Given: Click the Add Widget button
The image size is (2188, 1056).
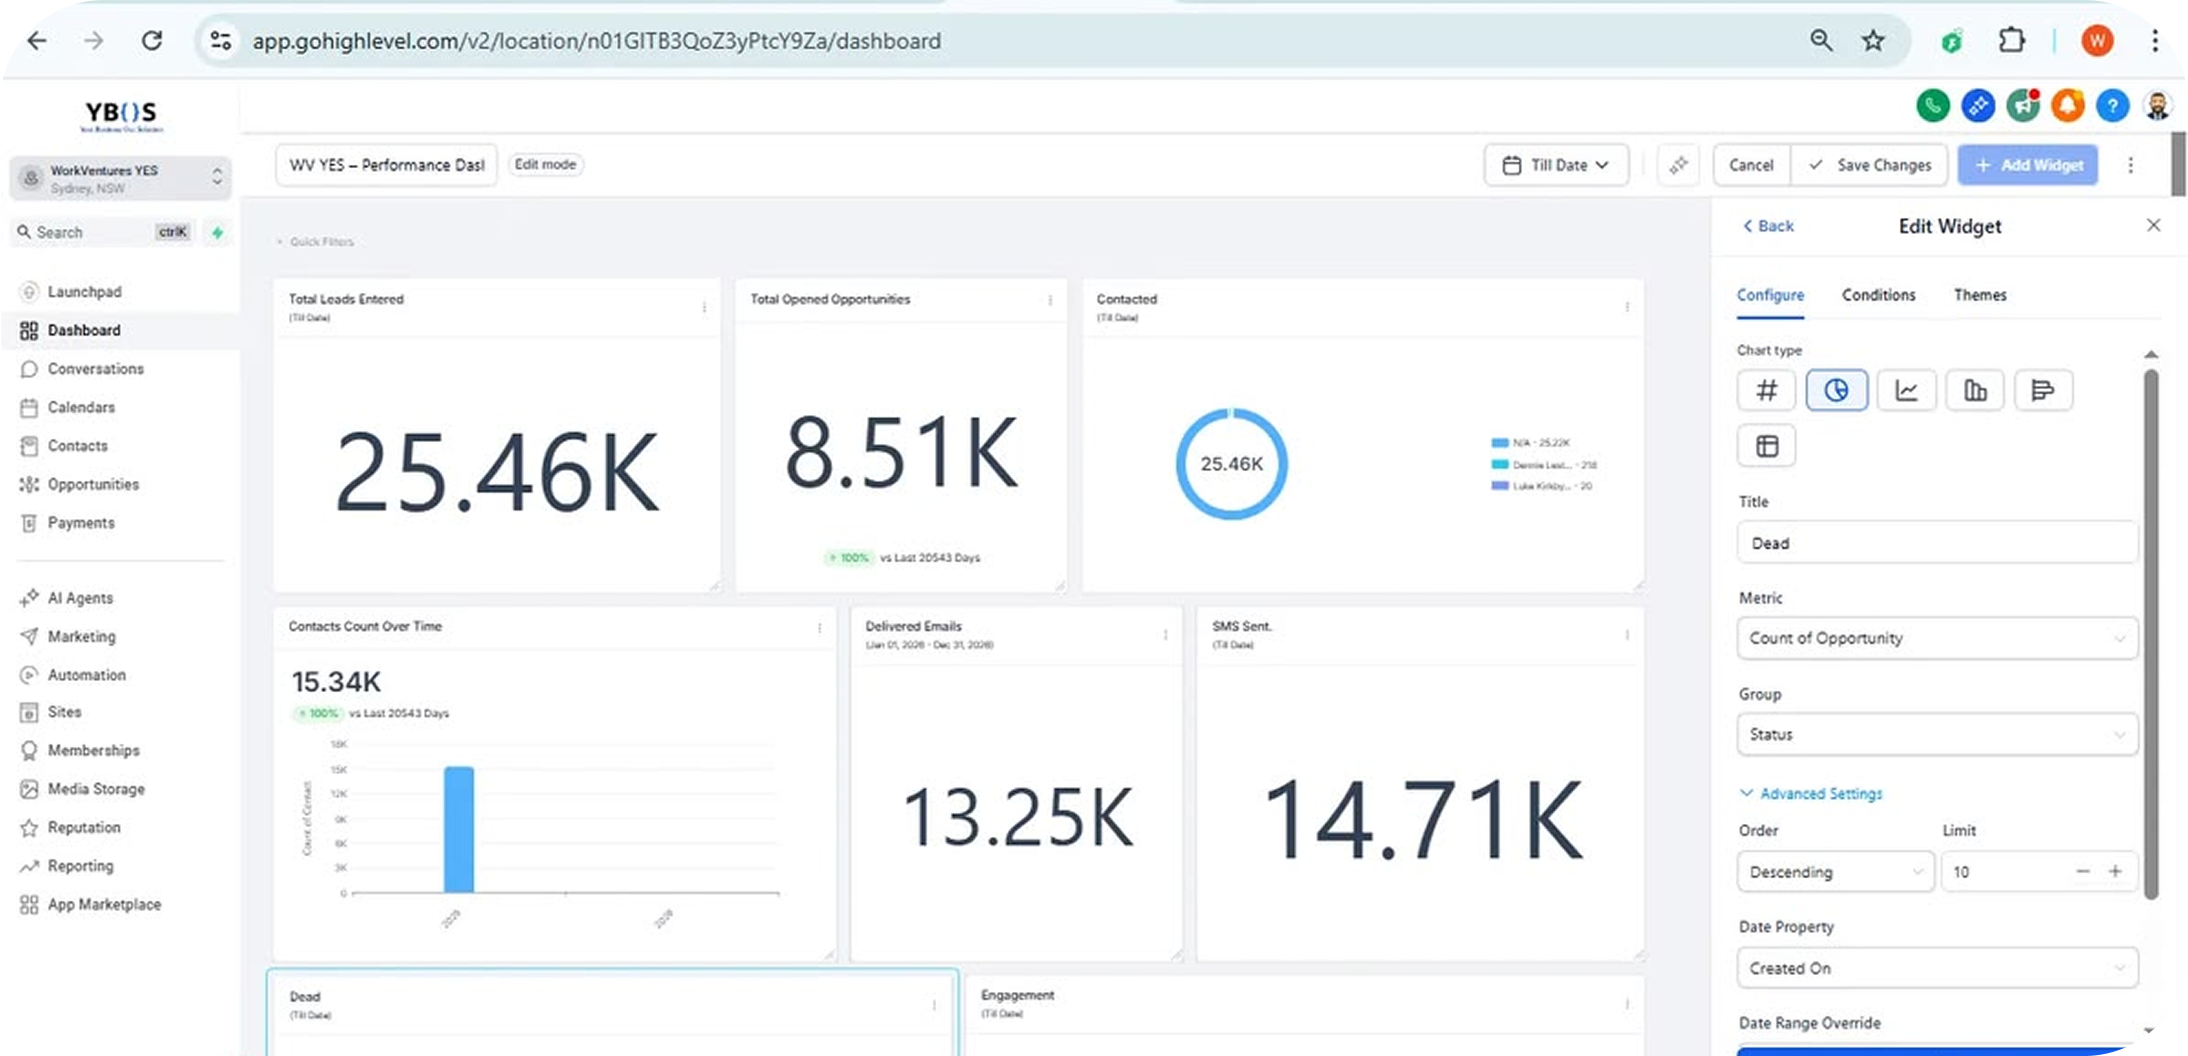Looking at the screenshot, I should click(2029, 165).
